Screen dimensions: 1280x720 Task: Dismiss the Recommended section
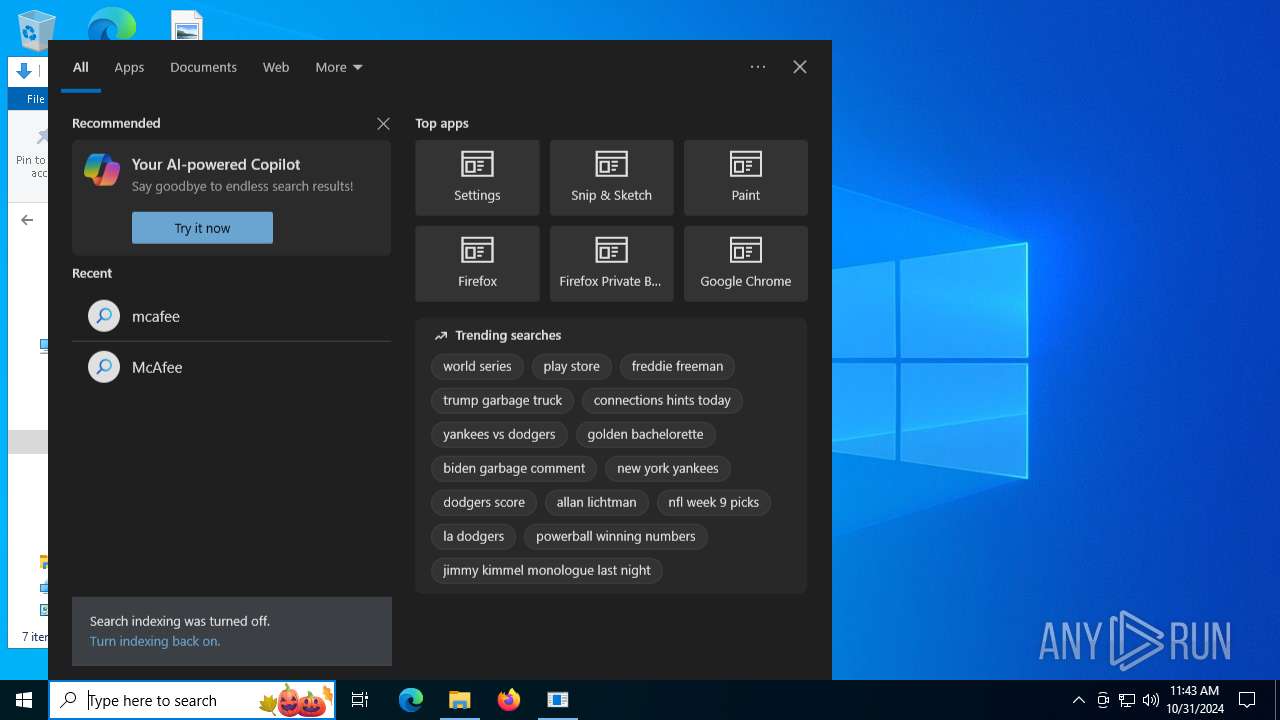383,124
